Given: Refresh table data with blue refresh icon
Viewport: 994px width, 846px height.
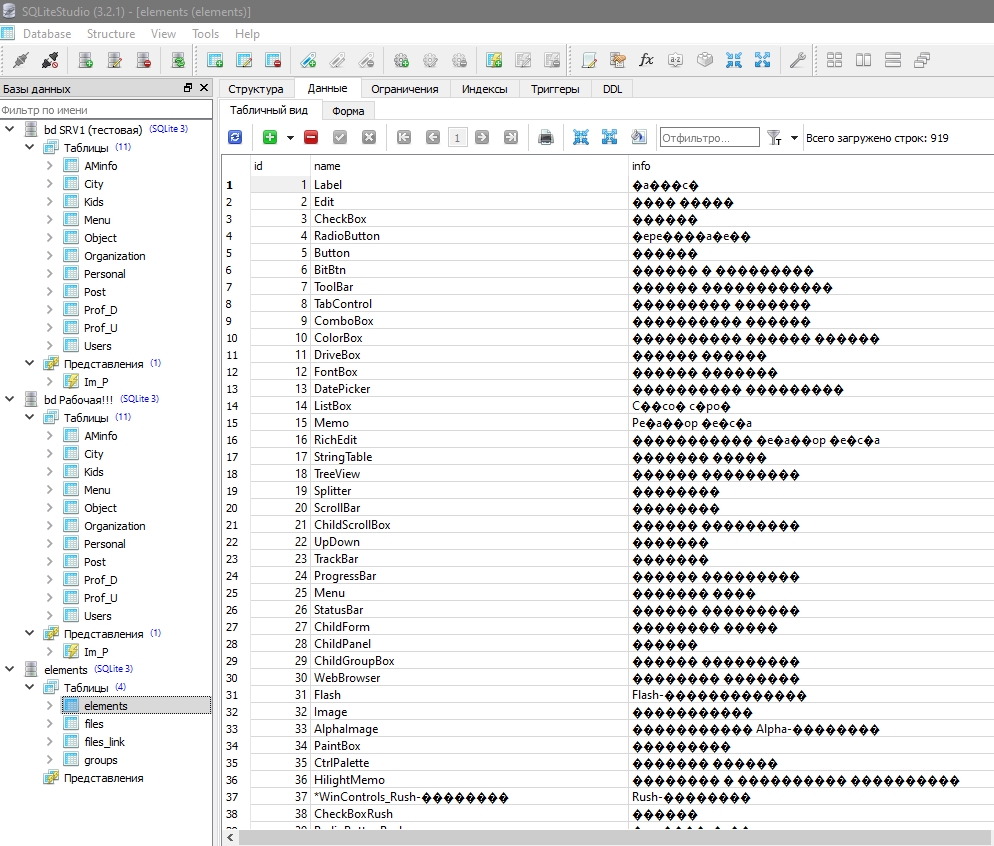Looking at the screenshot, I should pos(235,138).
